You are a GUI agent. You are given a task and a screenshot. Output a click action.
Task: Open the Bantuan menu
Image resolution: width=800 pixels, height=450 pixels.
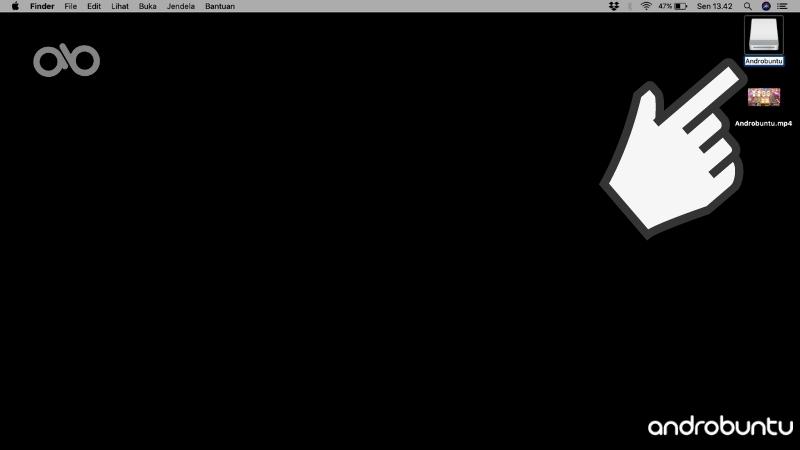pos(220,6)
